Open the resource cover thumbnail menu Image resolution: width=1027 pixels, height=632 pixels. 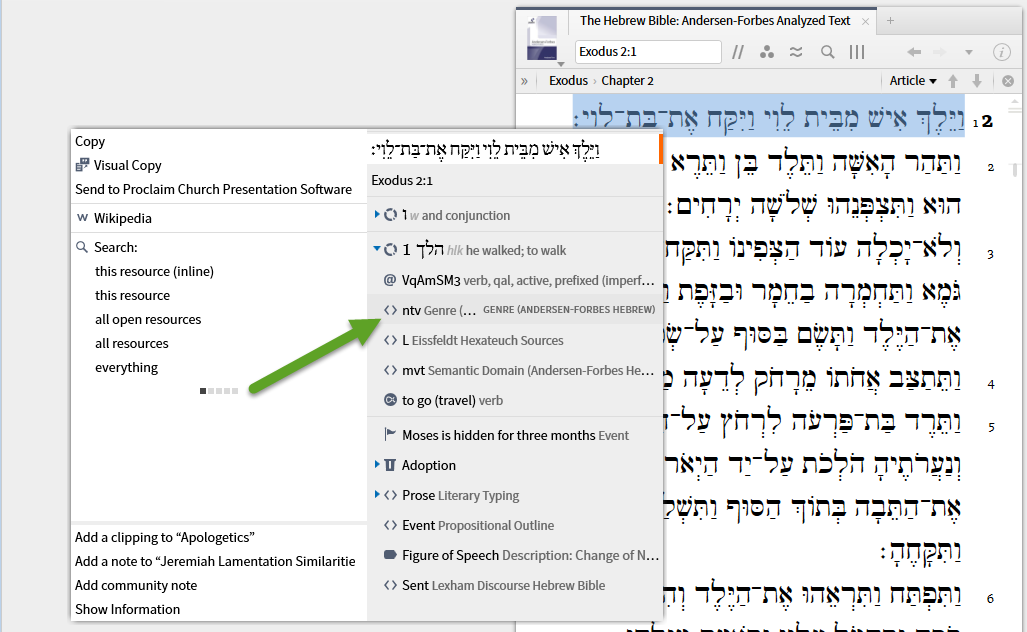tap(542, 39)
